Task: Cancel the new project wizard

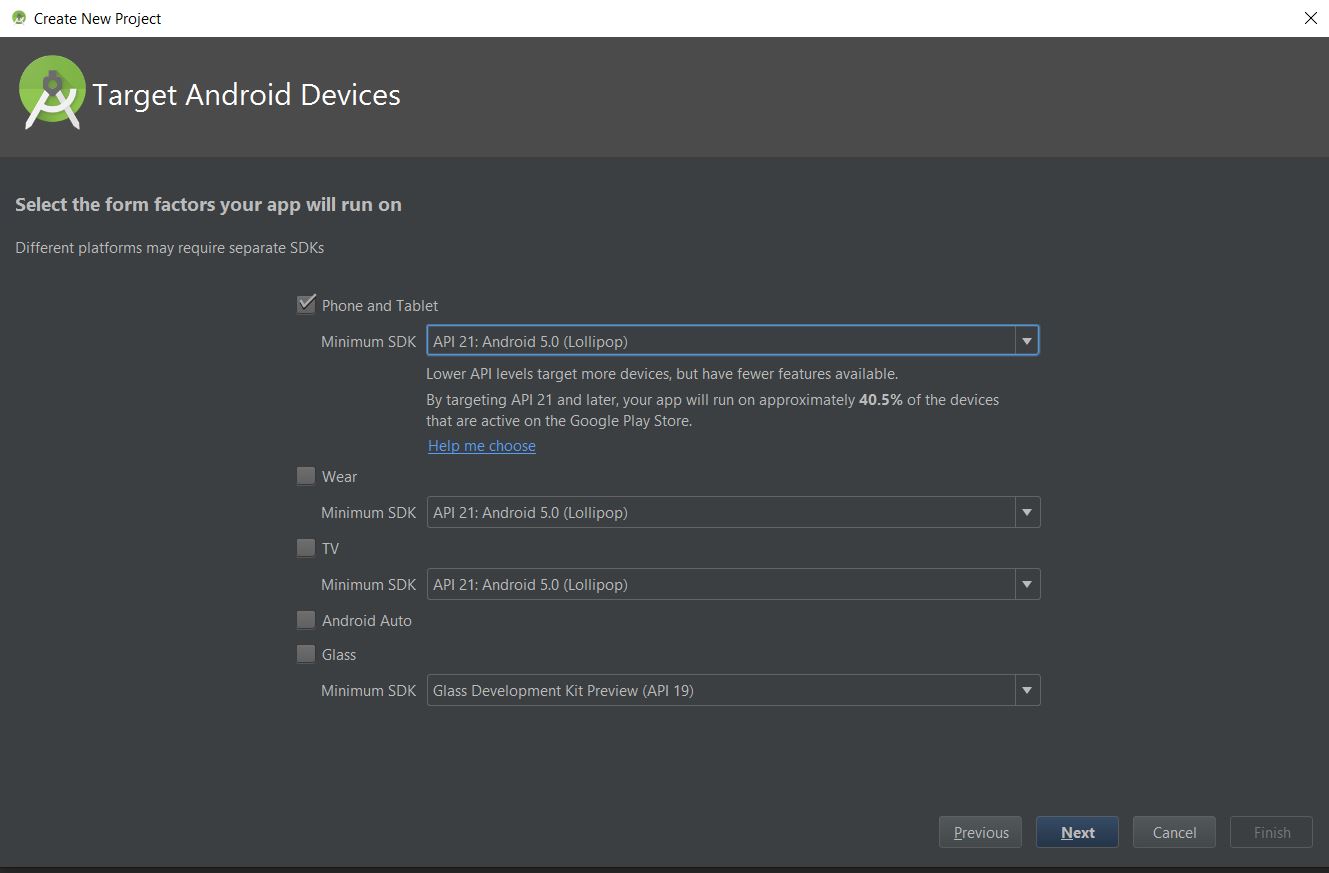Action: click(x=1174, y=832)
